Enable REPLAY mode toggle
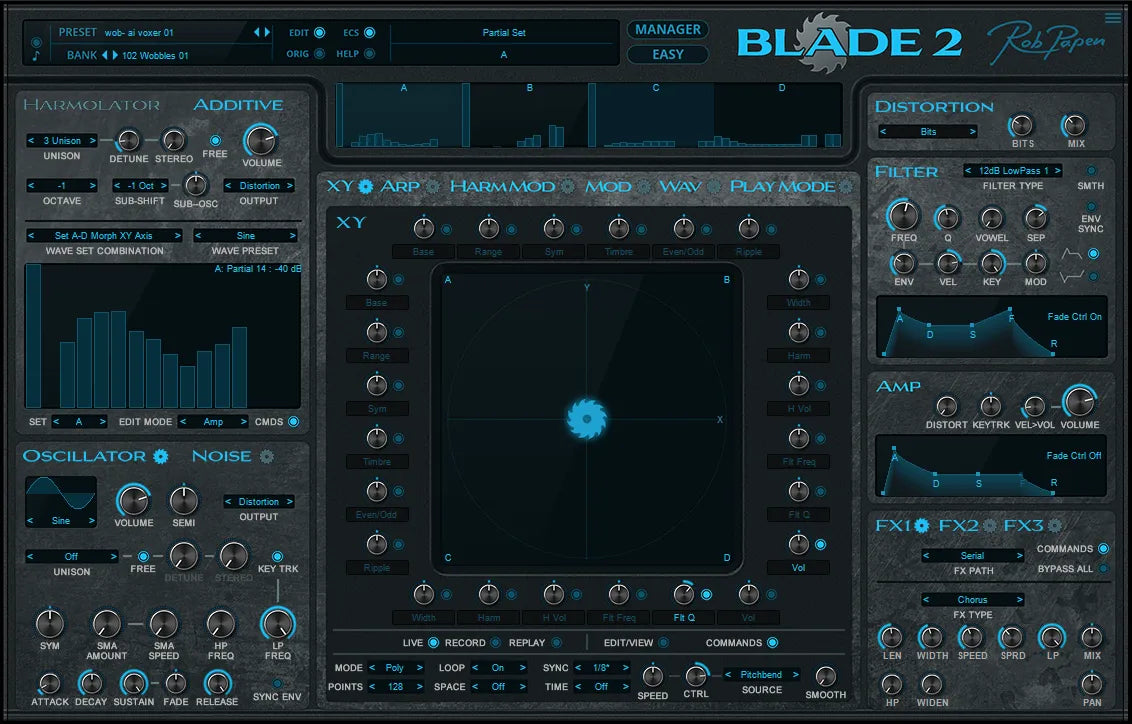 (x=557, y=642)
